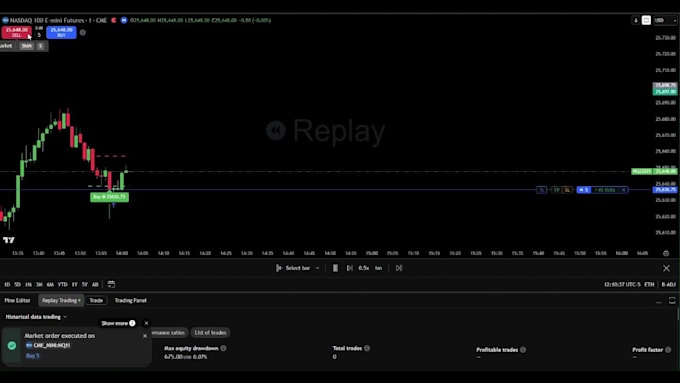The height and width of the screenshot is (383, 680).
Task: Show info for Profit factor
Action: tap(668, 350)
